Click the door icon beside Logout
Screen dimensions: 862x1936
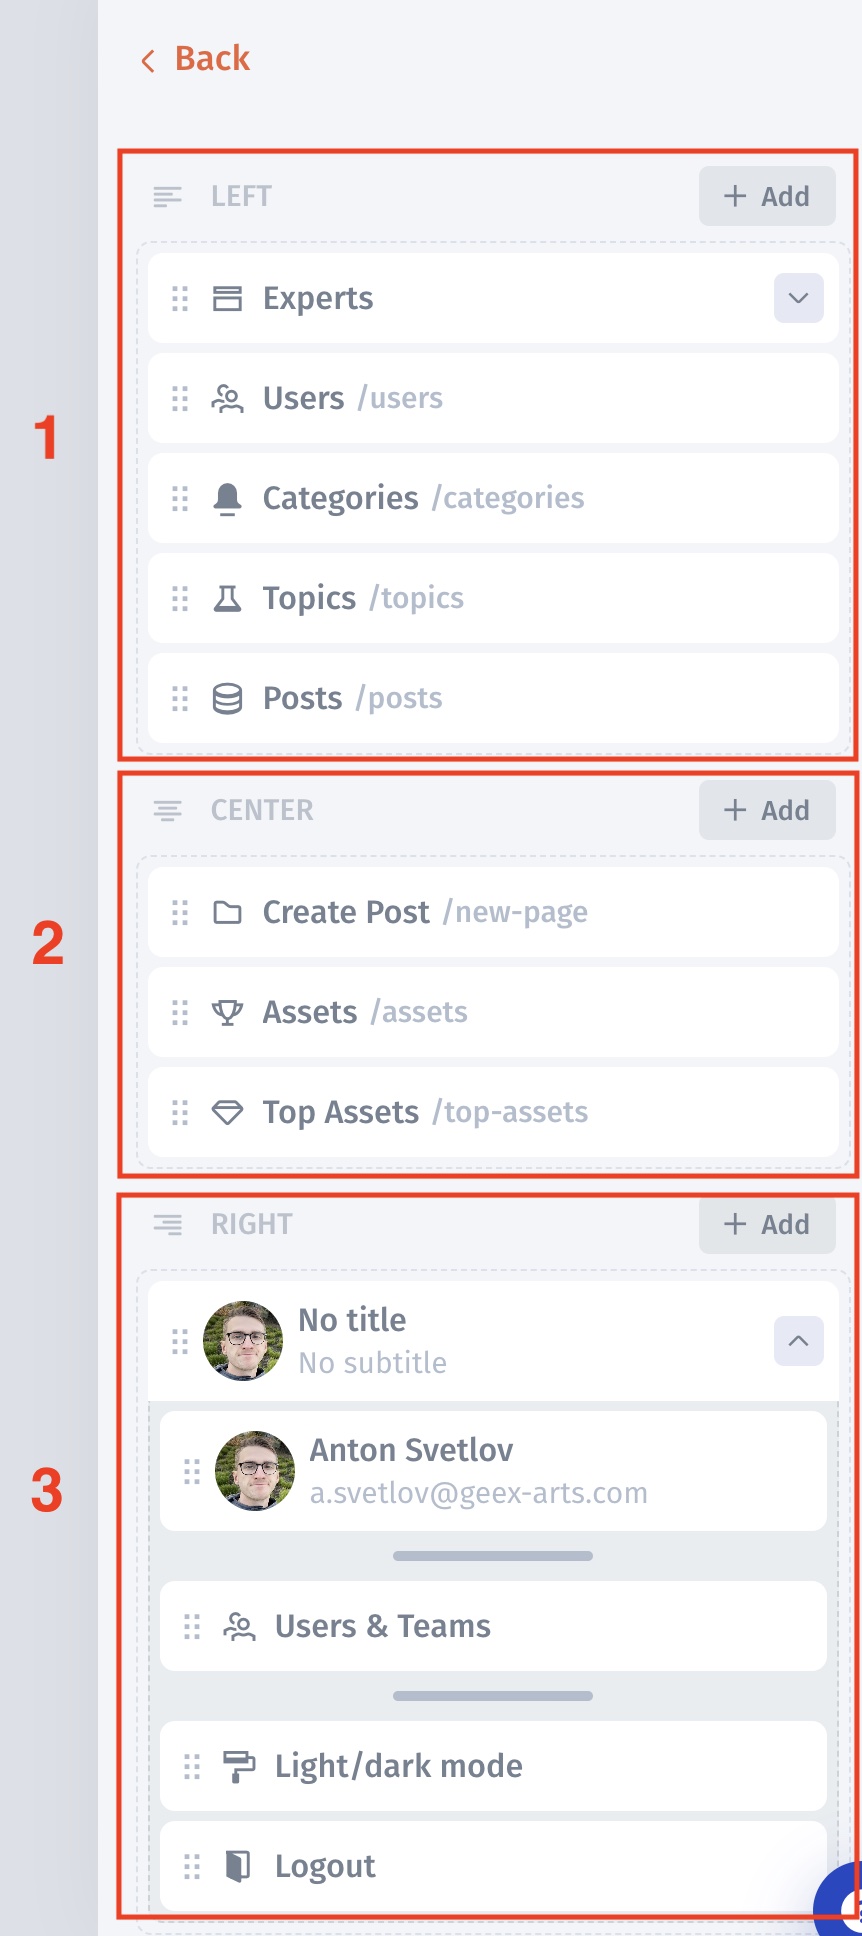pyautogui.click(x=239, y=1866)
